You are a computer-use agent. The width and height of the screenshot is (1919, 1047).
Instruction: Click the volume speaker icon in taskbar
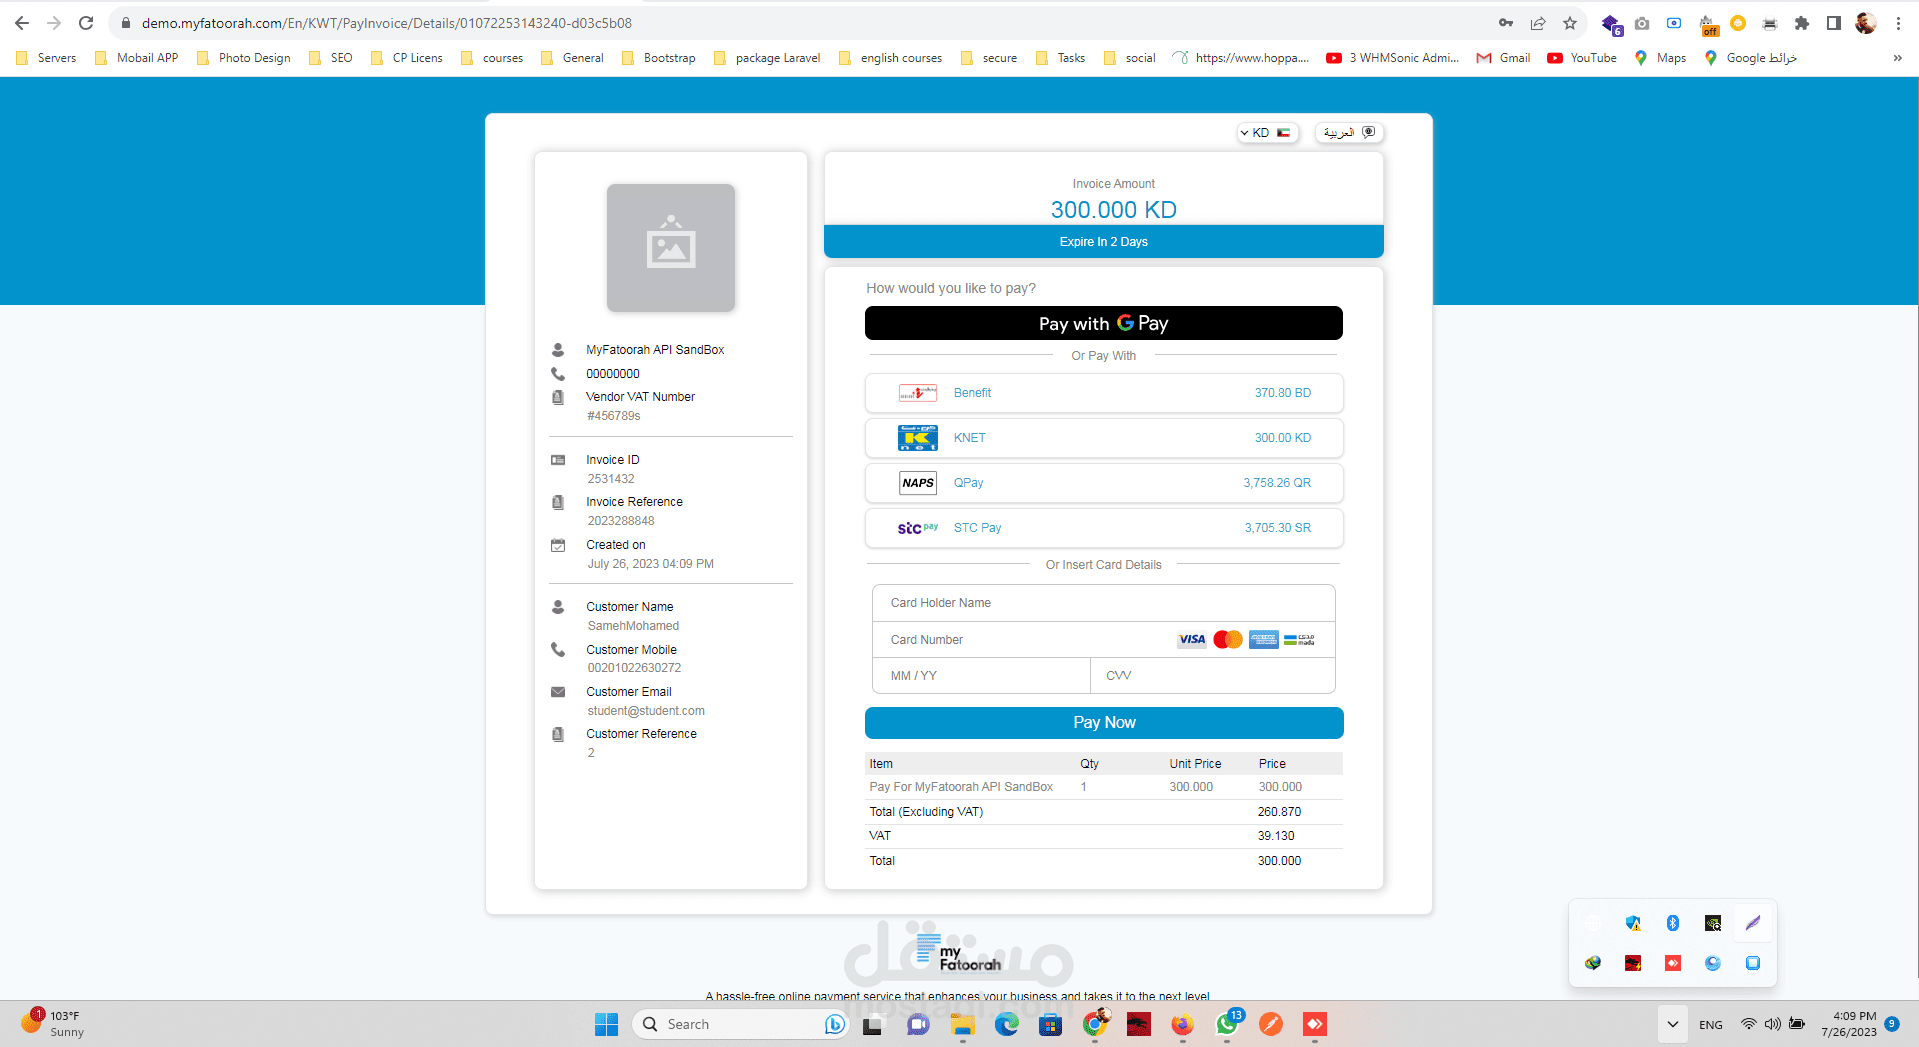1773,1024
